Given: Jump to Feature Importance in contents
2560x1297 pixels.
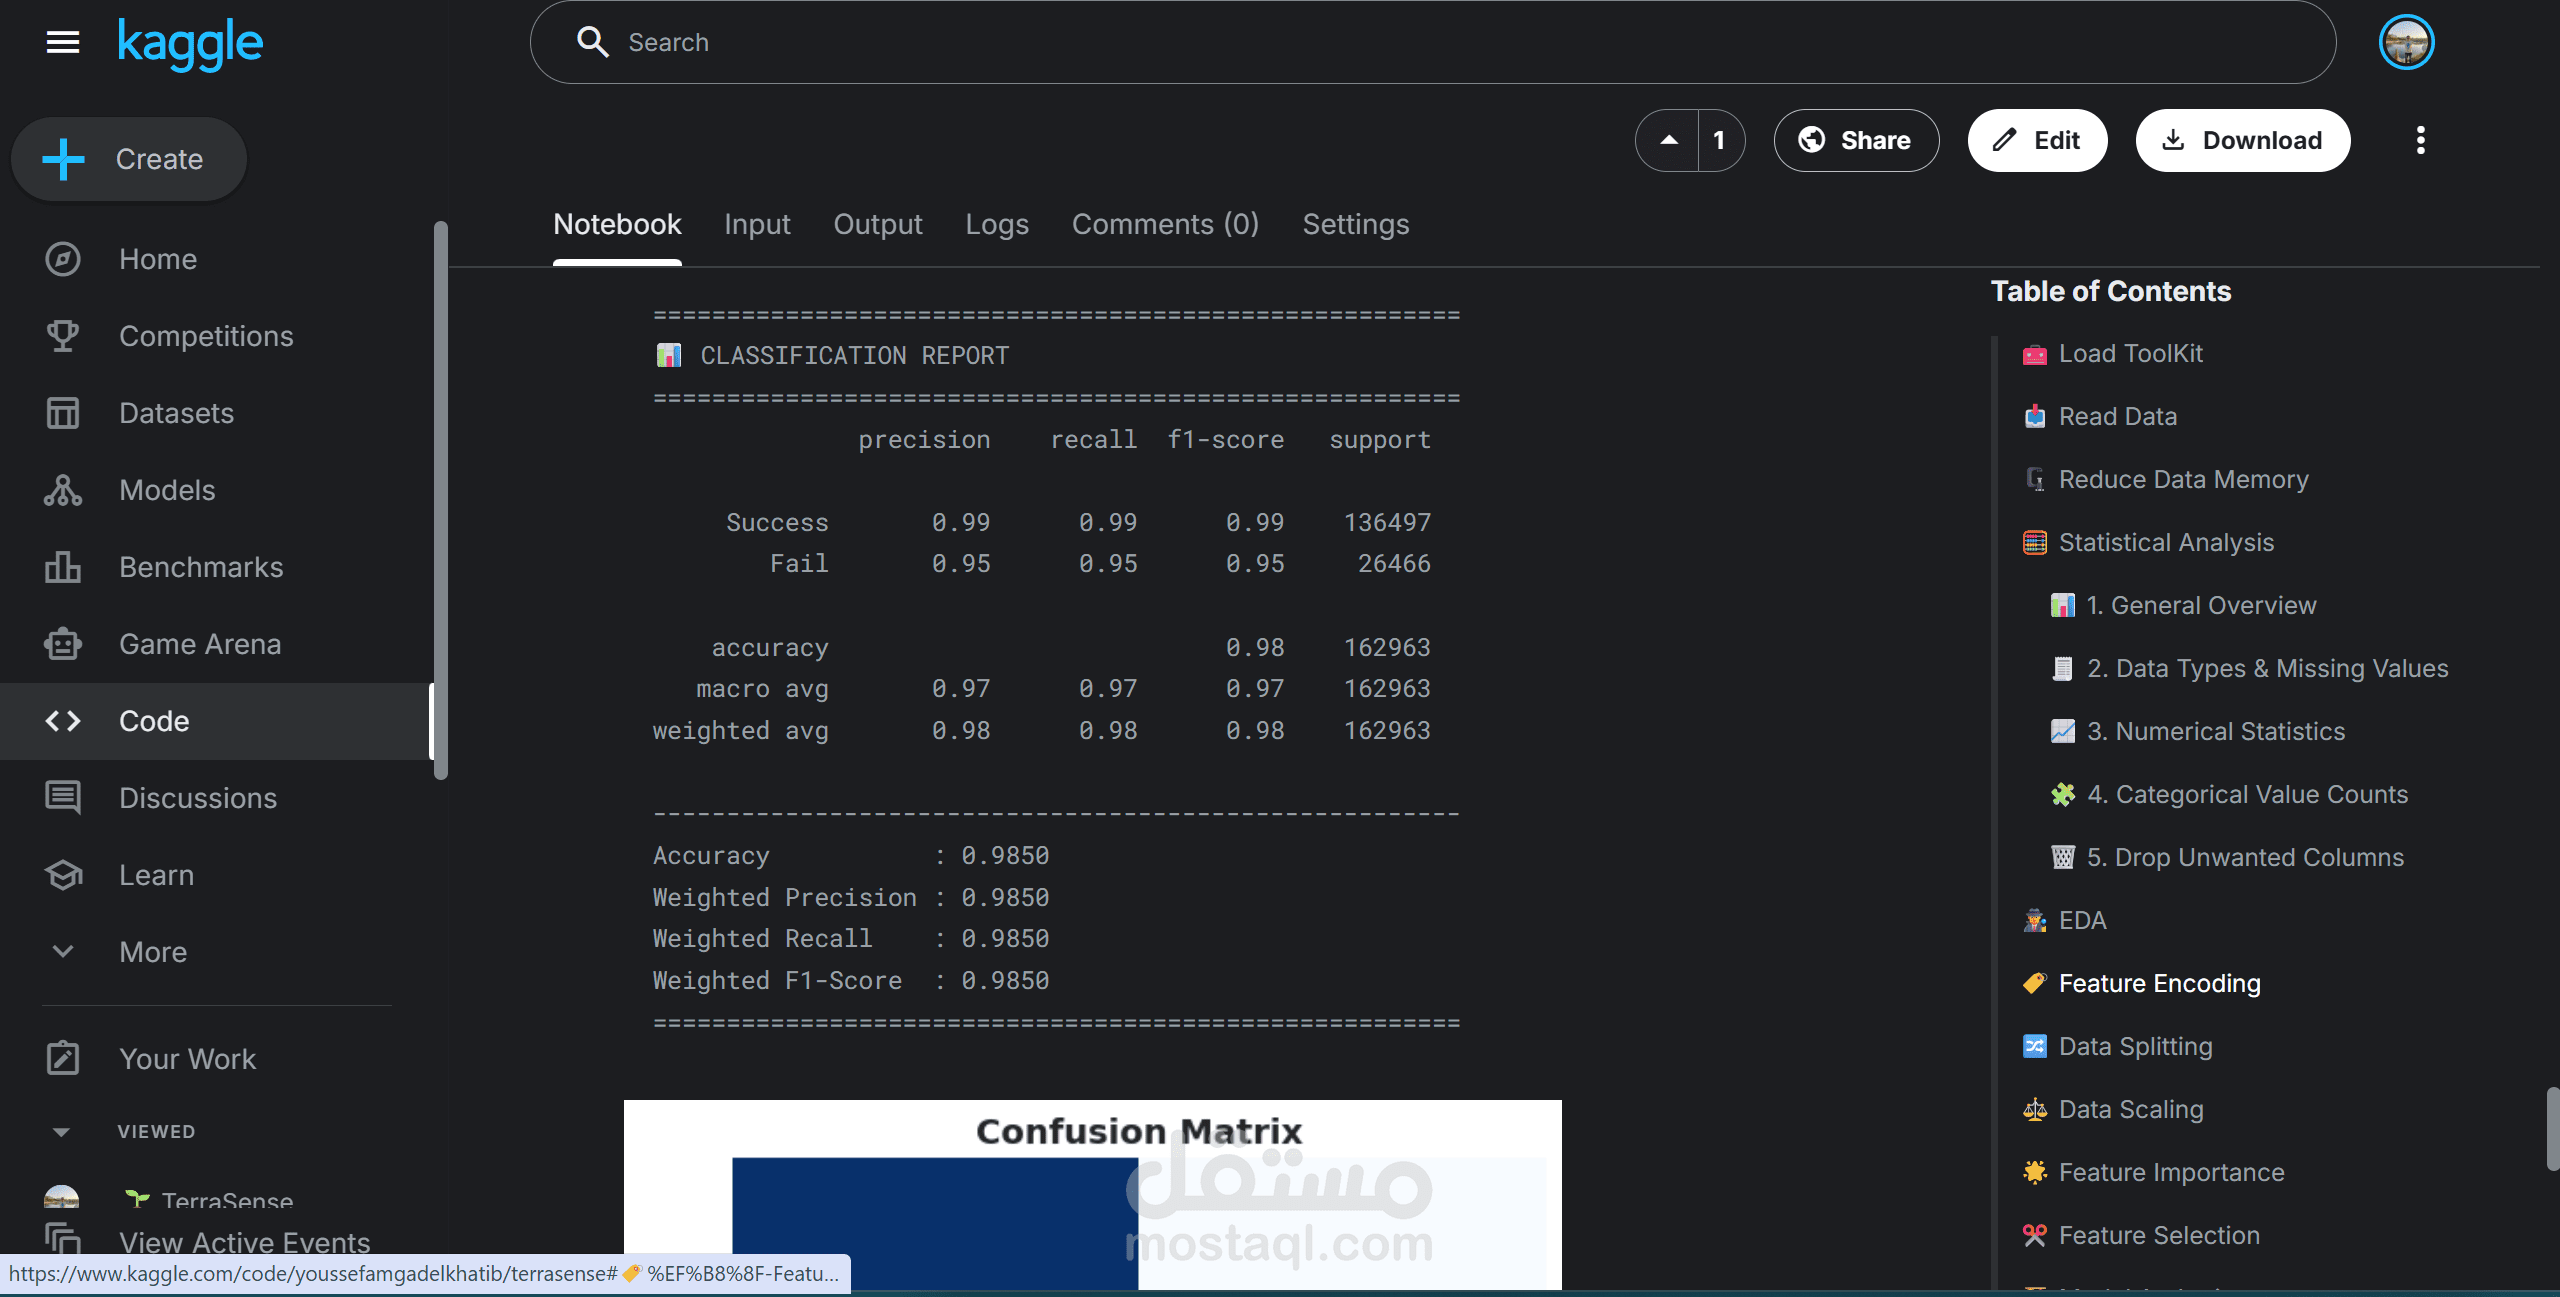Looking at the screenshot, I should [2171, 1172].
